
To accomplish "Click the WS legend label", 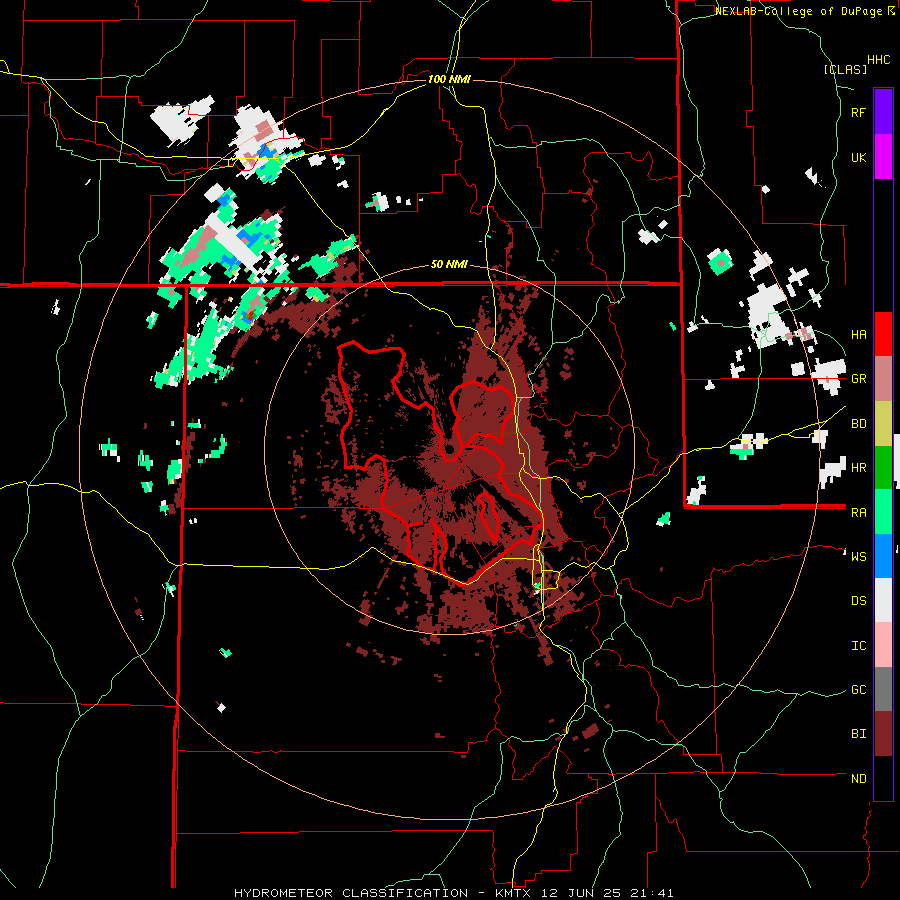I will coord(858,557).
